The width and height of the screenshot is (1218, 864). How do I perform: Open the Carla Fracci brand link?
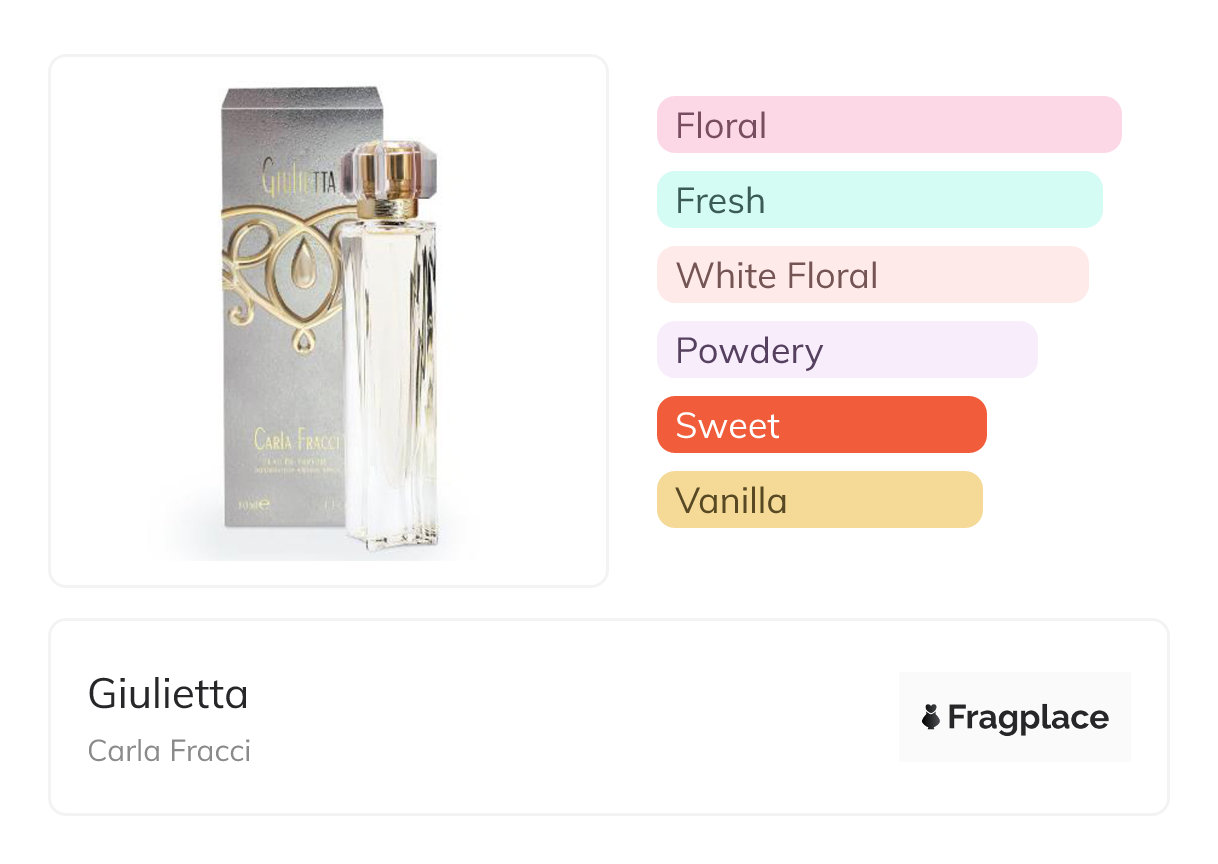pos(169,750)
